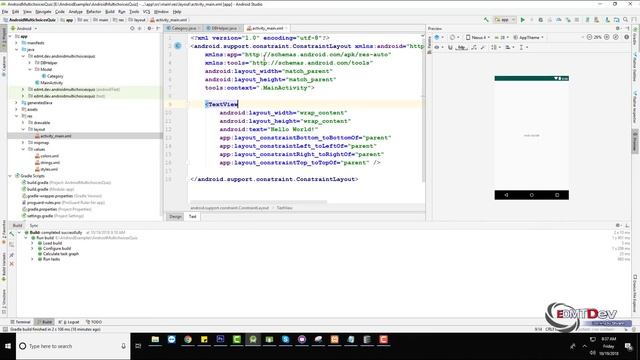Expand the manifests folder
Image resolution: width=640 pixels, height=360 pixels.
click(17, 43)
